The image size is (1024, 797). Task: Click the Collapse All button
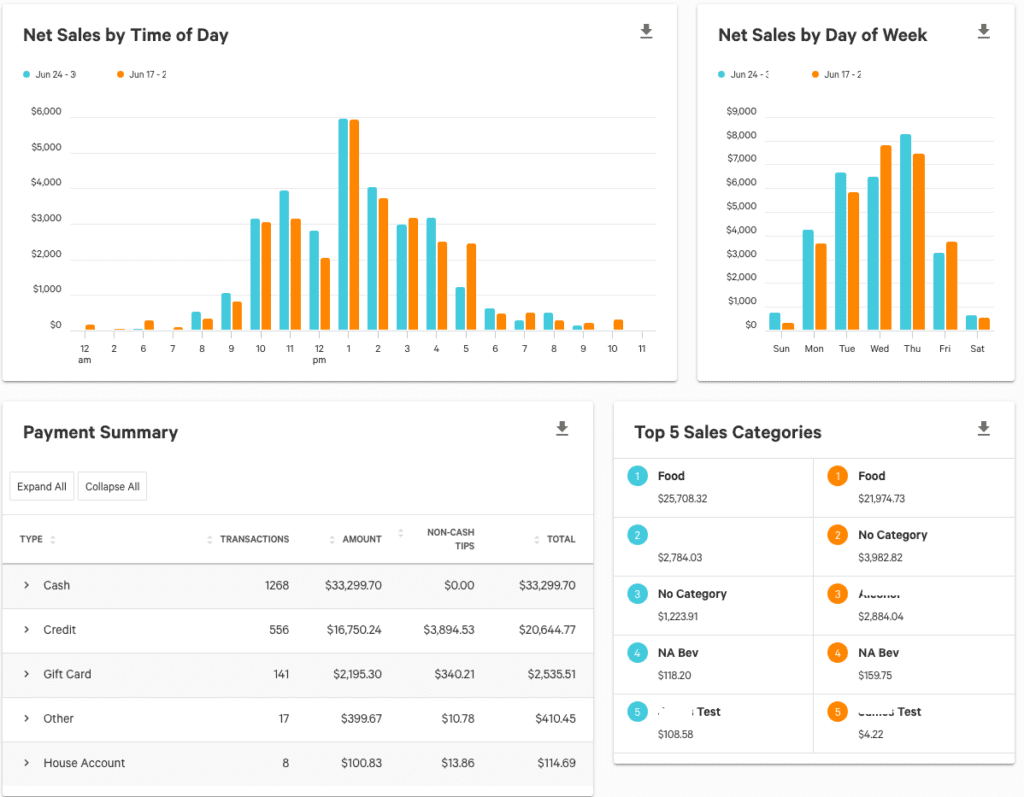[x=112, y=486]
